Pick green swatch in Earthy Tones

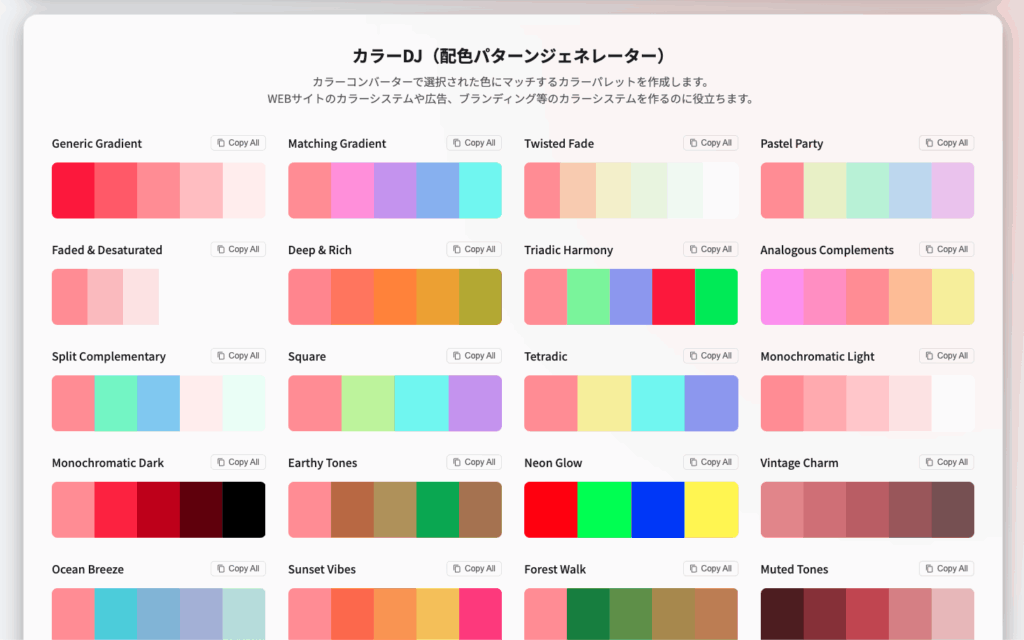coord(438,509)
